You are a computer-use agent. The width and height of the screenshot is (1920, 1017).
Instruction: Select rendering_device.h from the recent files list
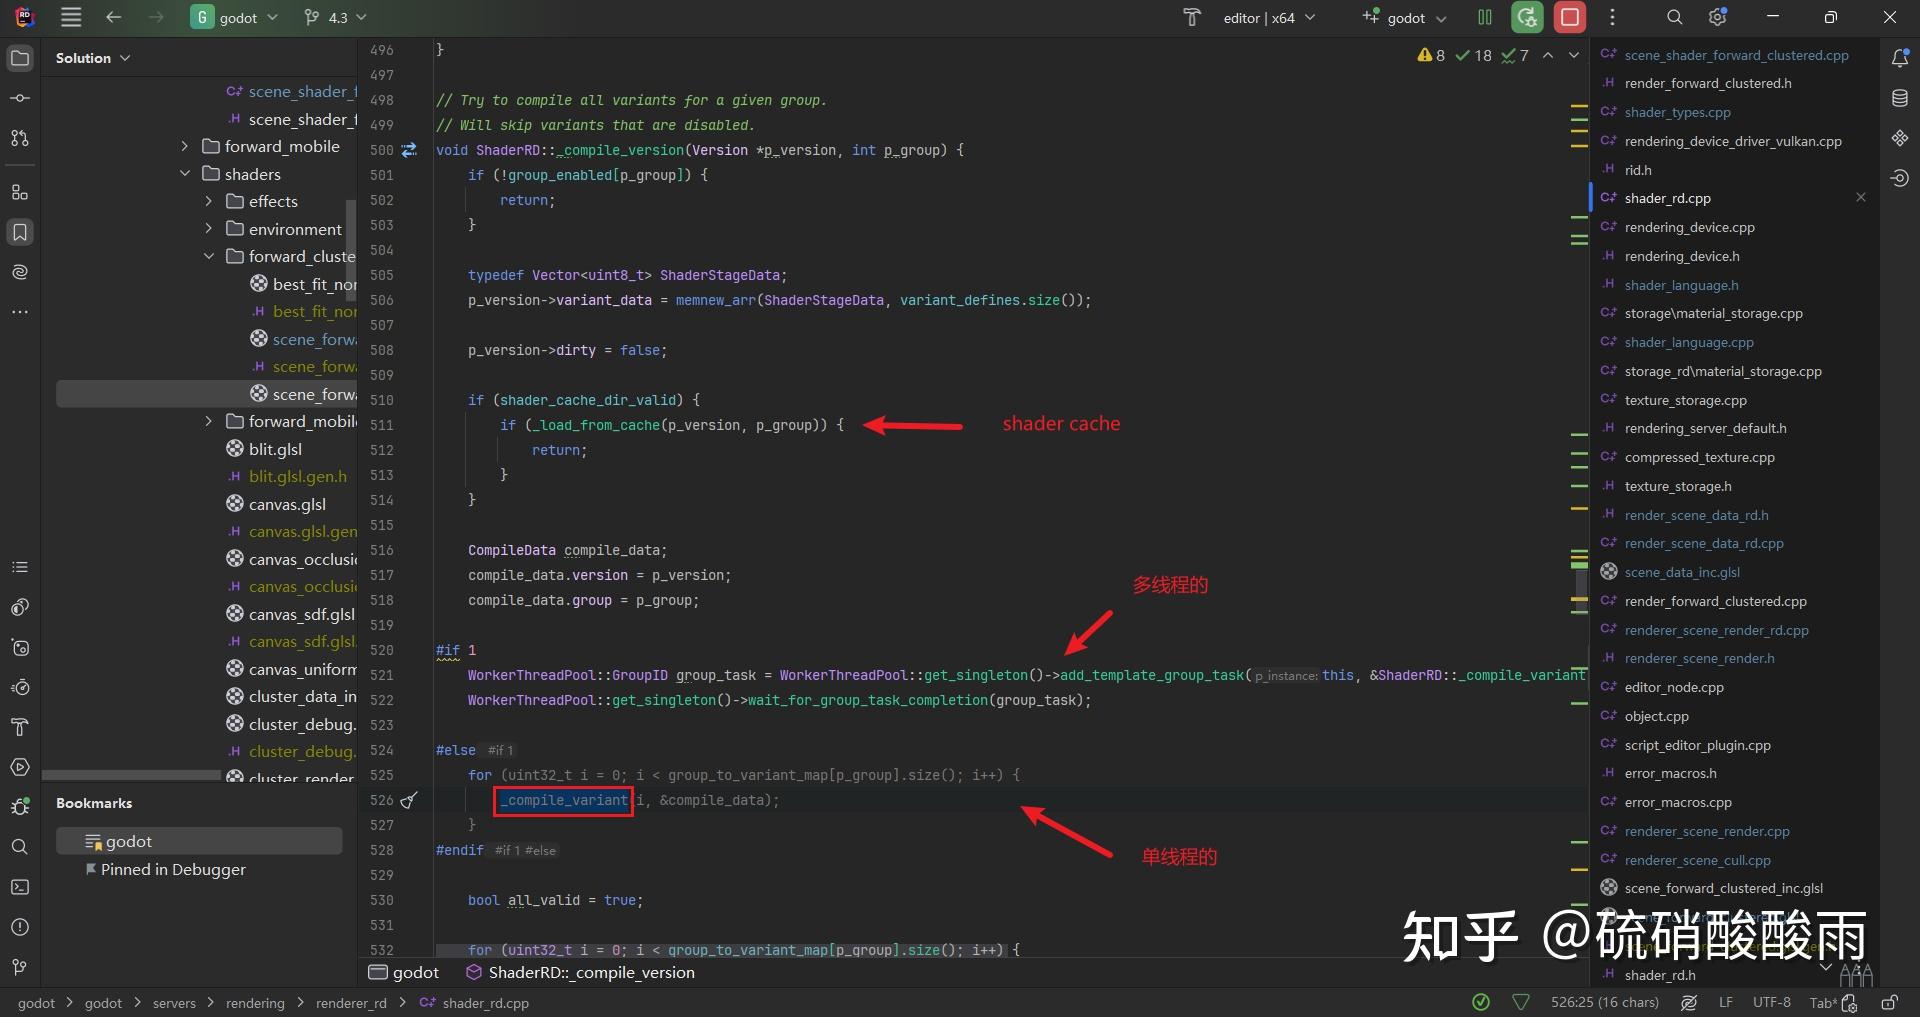(x=1680, y=256)
